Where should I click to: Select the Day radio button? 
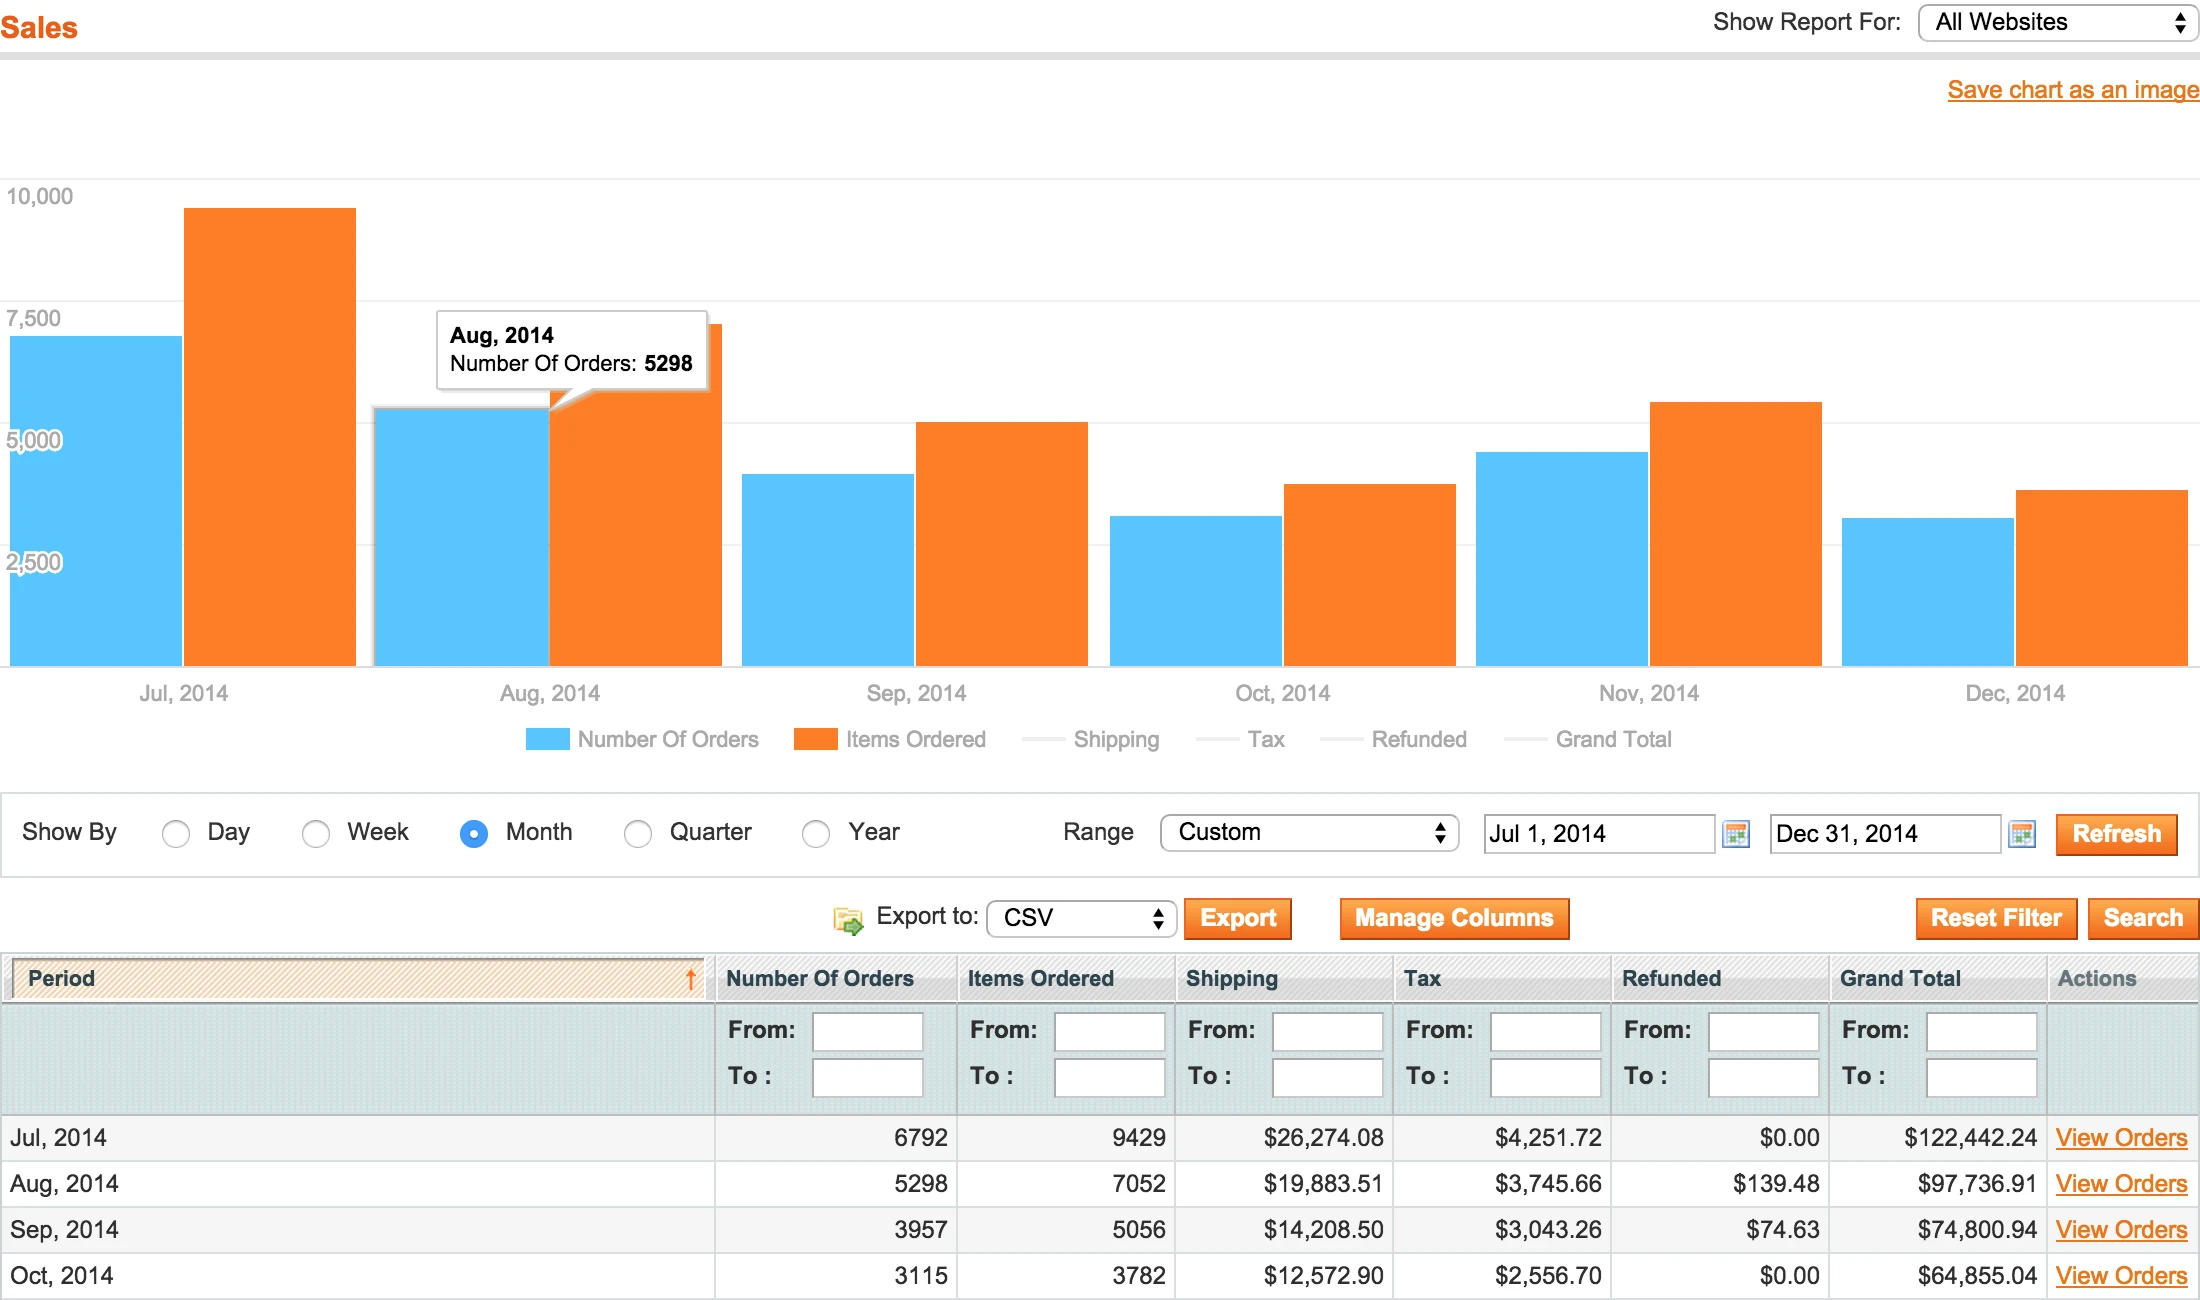176,833
